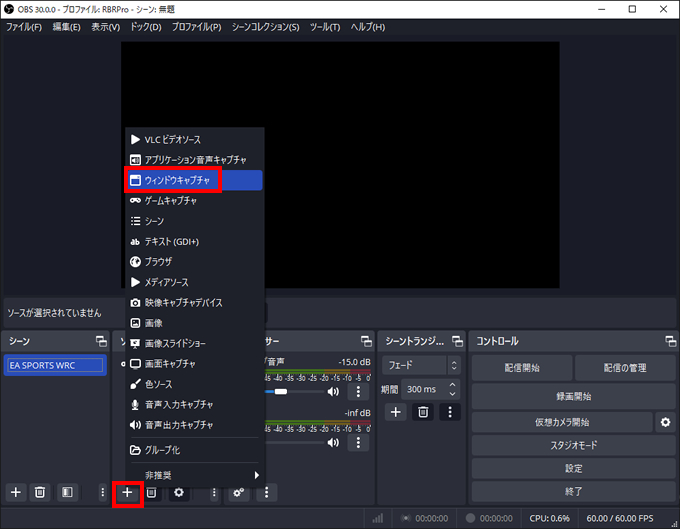Select the EA SPORTS WRC scene
Screen dimensions: 680x529
click(55, 365)
